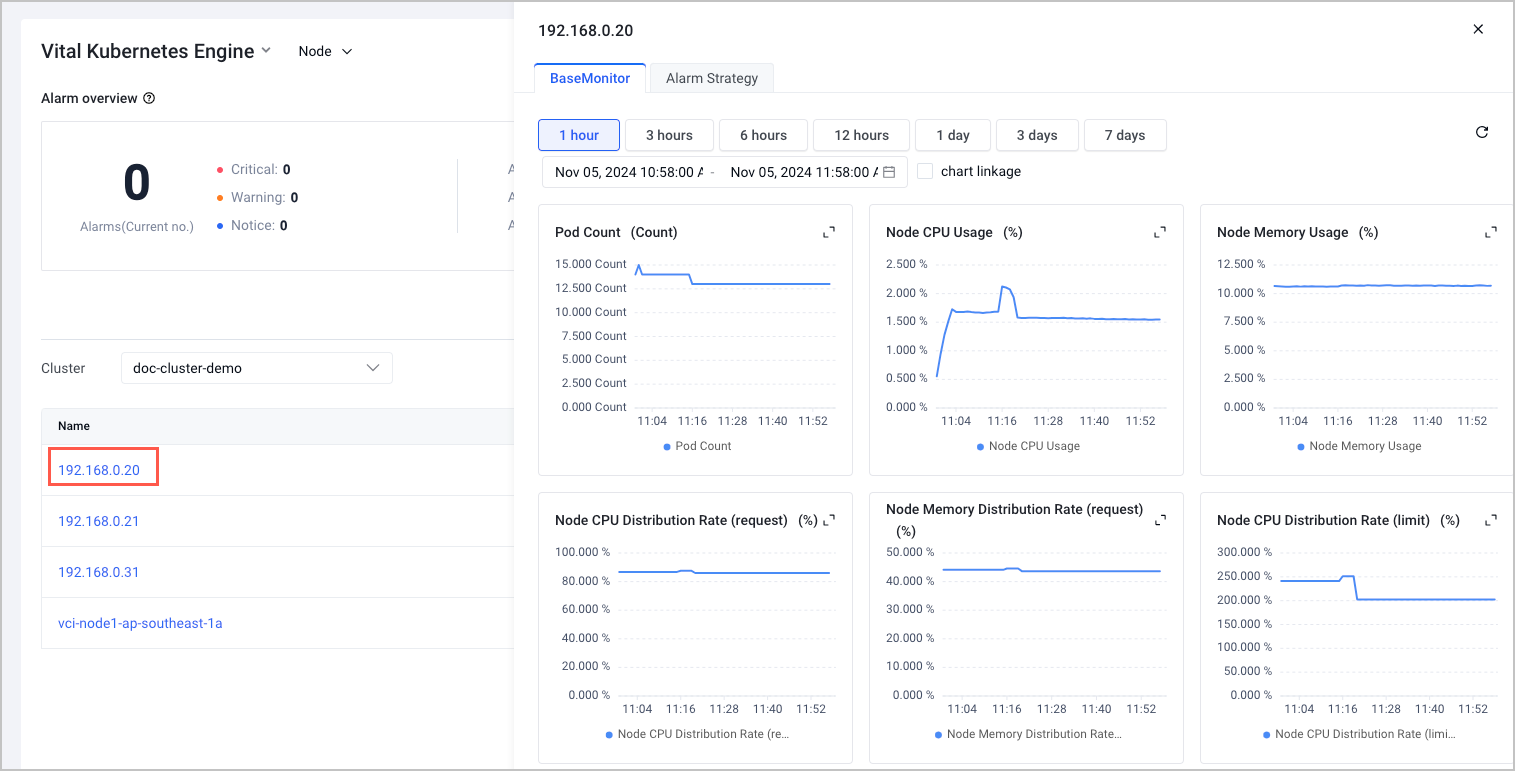Toggle Node Memory Distribution Rate legend
This screenshot has width=1515, height=771.
[1028, 734]
